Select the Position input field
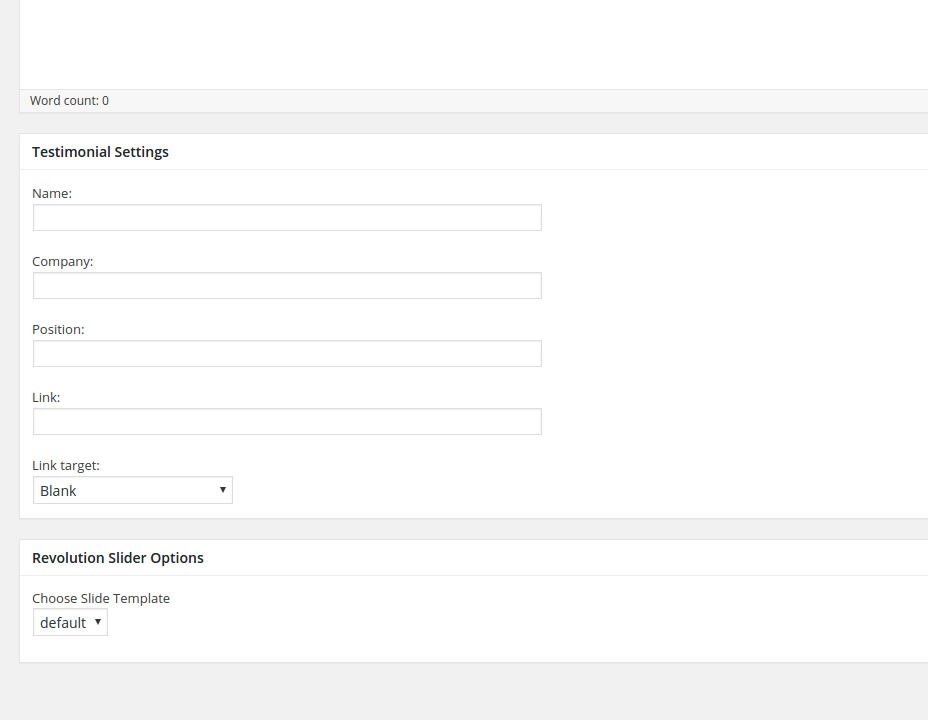This screenshot has height=720, width=928. [x=287, y=354]
